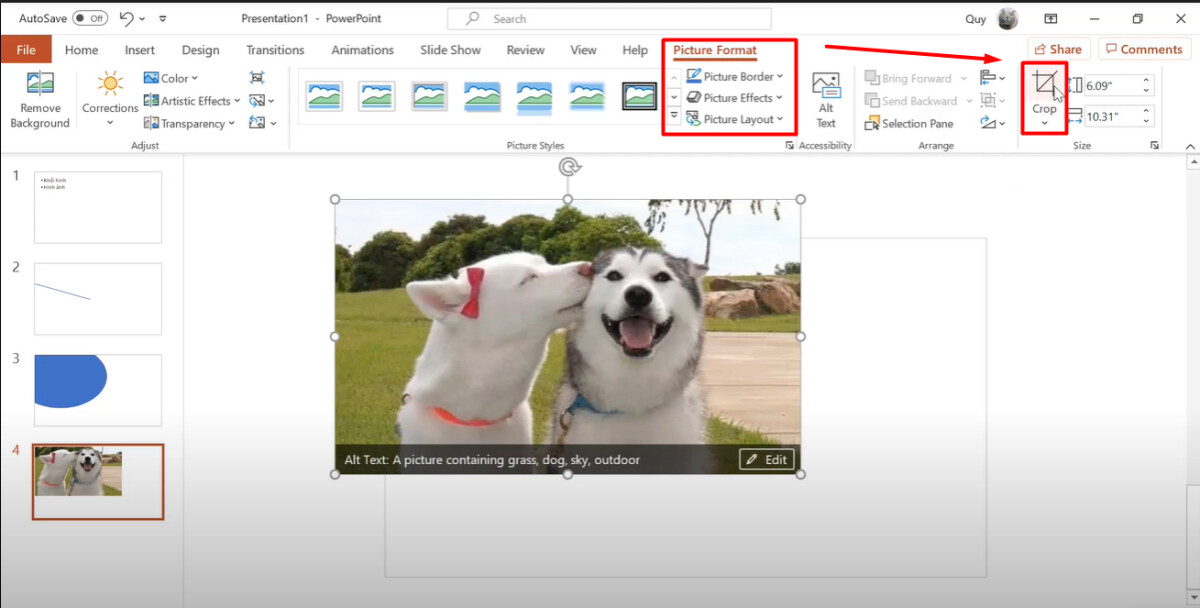Click the Comments button
This screenshot has width=1200, height=608.
tap(1144, 49)
